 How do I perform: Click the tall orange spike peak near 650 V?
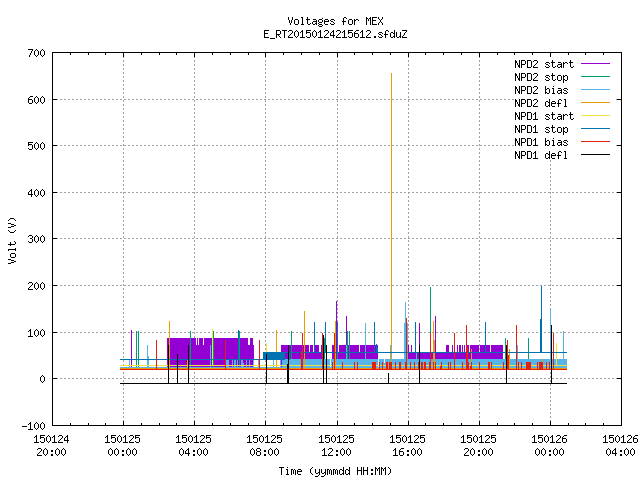tap(391, 74)
